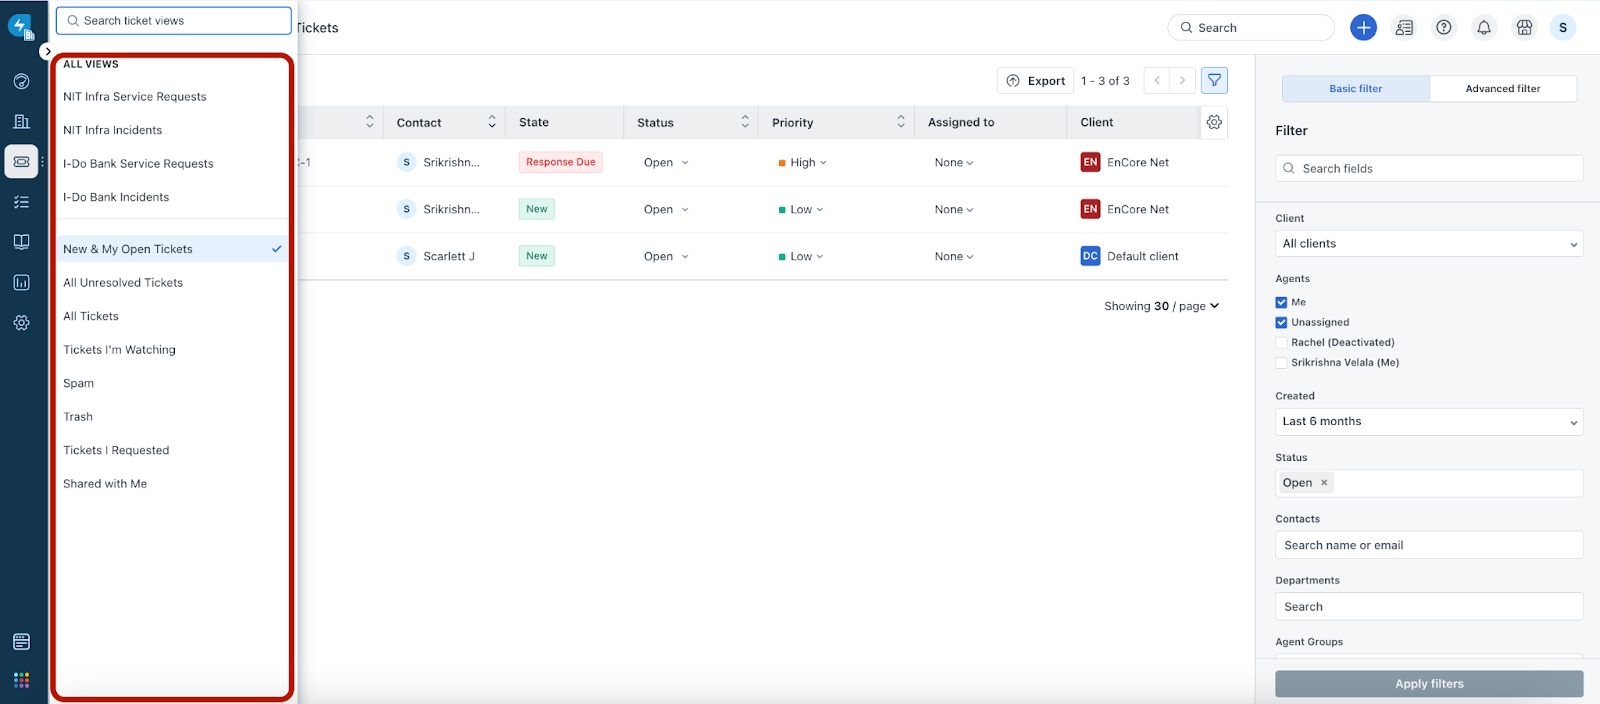Open the Reports chart icon in sidebar
Viewport: 1600px width, 704px height.
(21, 283)
